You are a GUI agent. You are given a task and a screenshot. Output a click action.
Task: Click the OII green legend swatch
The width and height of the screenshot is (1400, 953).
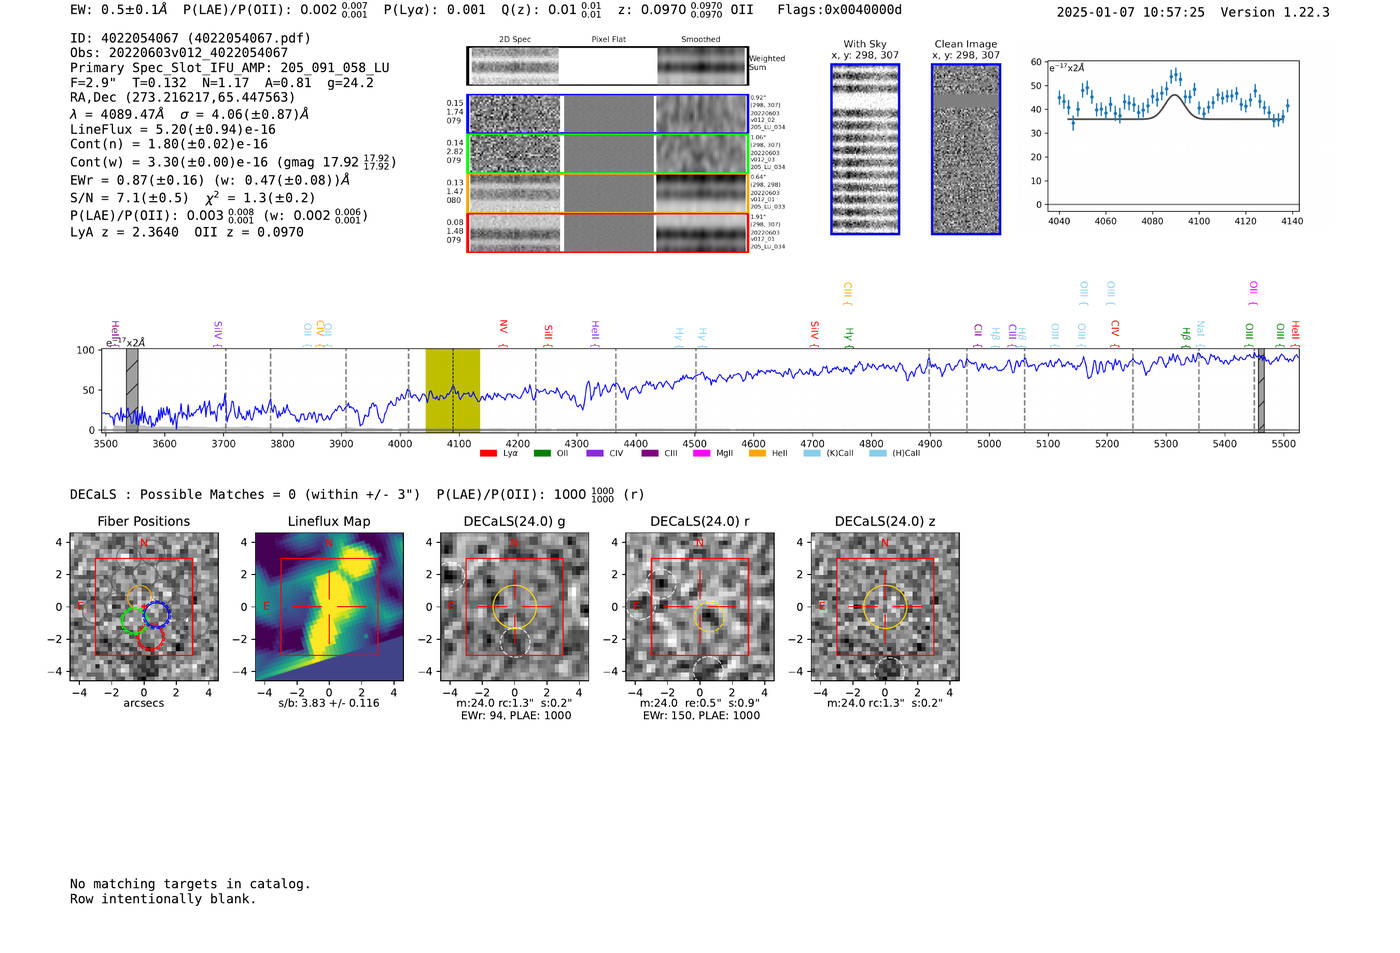[542, 453]
